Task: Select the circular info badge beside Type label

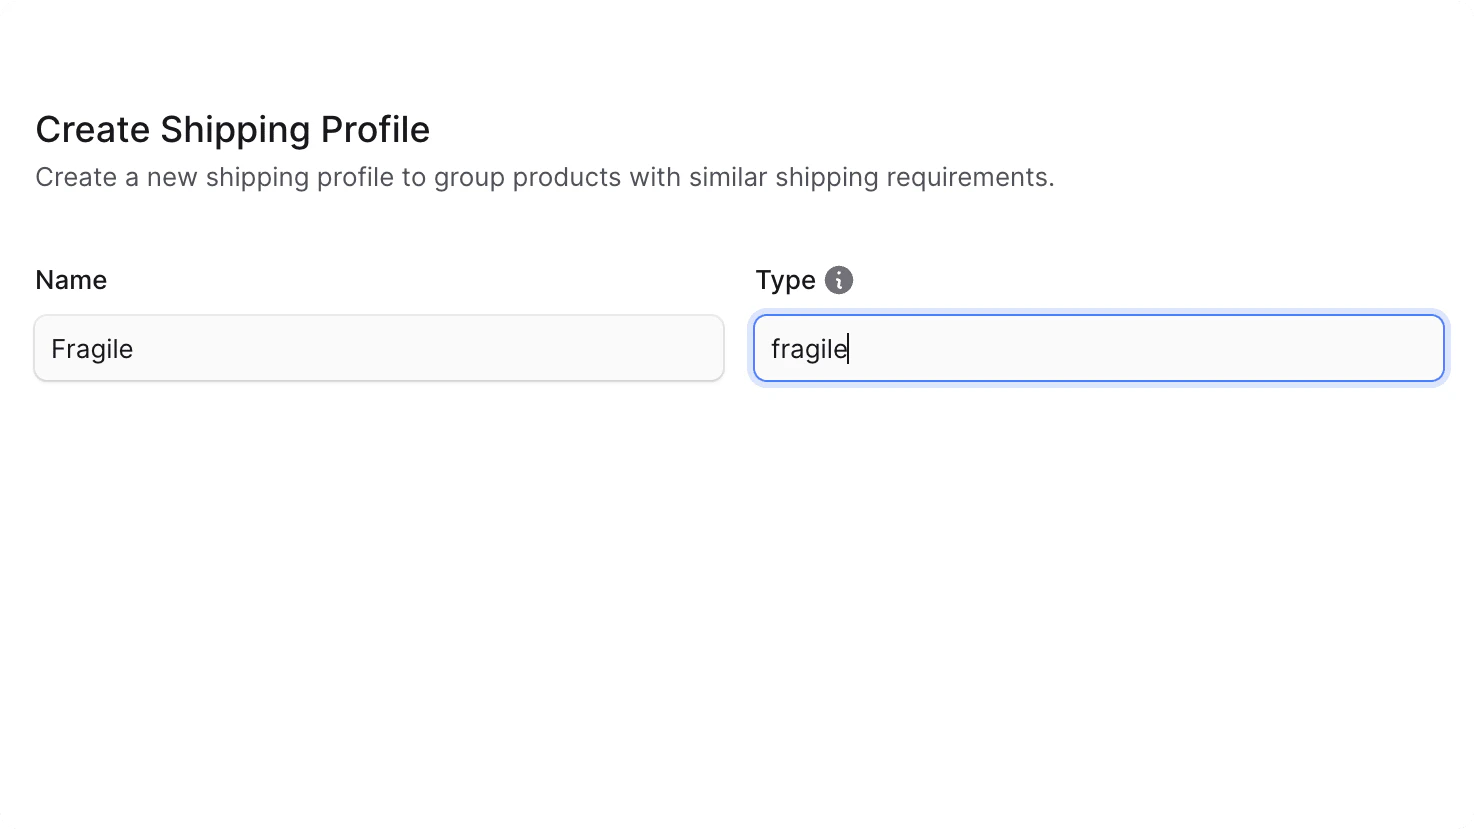Action: [838, 280]
